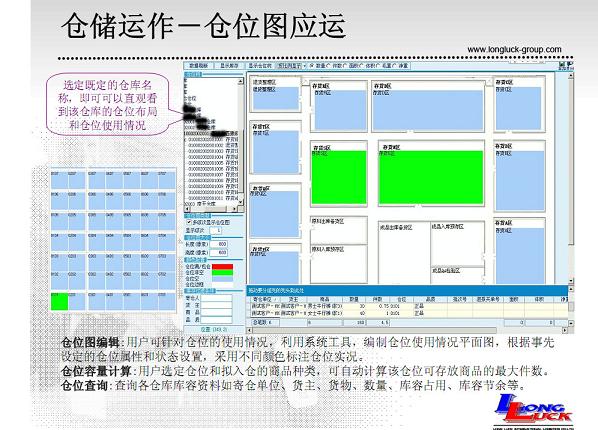Click the warehouse tree scroll right arrow
Image resolution: width=598 pixels, height=430 pixels.
234,209
